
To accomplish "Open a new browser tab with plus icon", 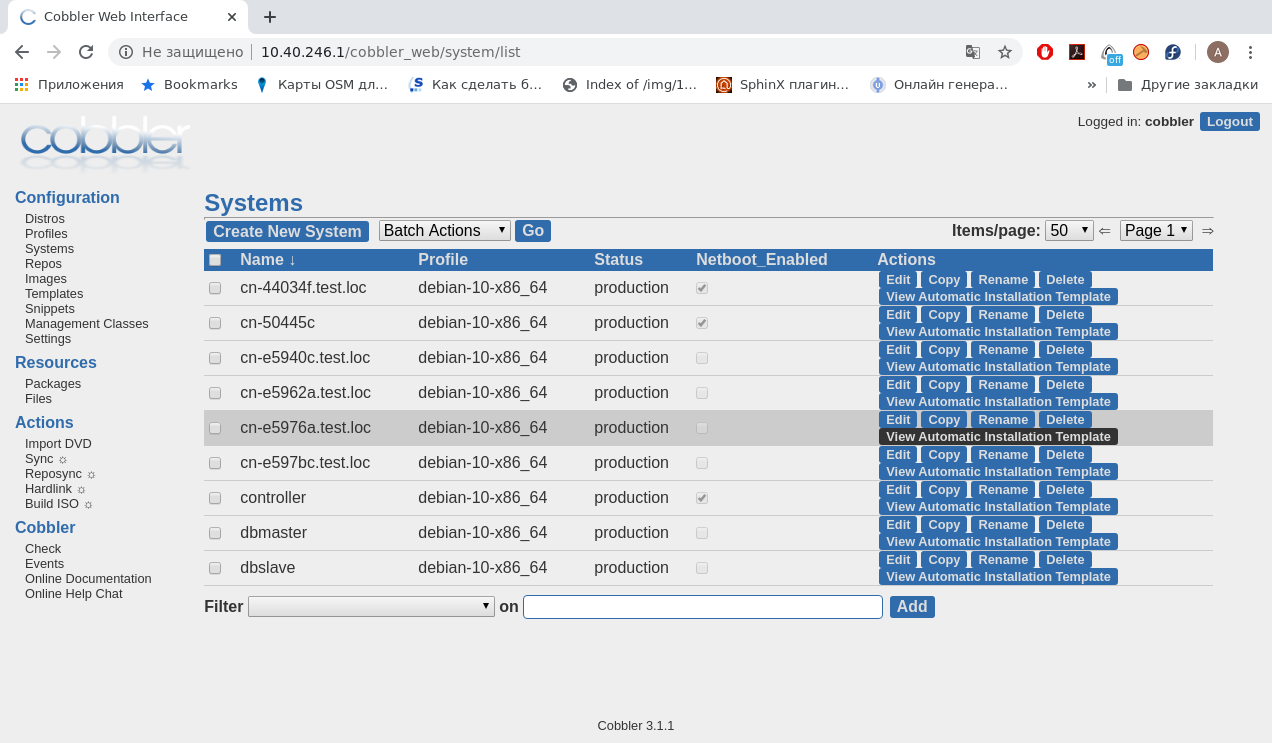I will coord(270,17).
